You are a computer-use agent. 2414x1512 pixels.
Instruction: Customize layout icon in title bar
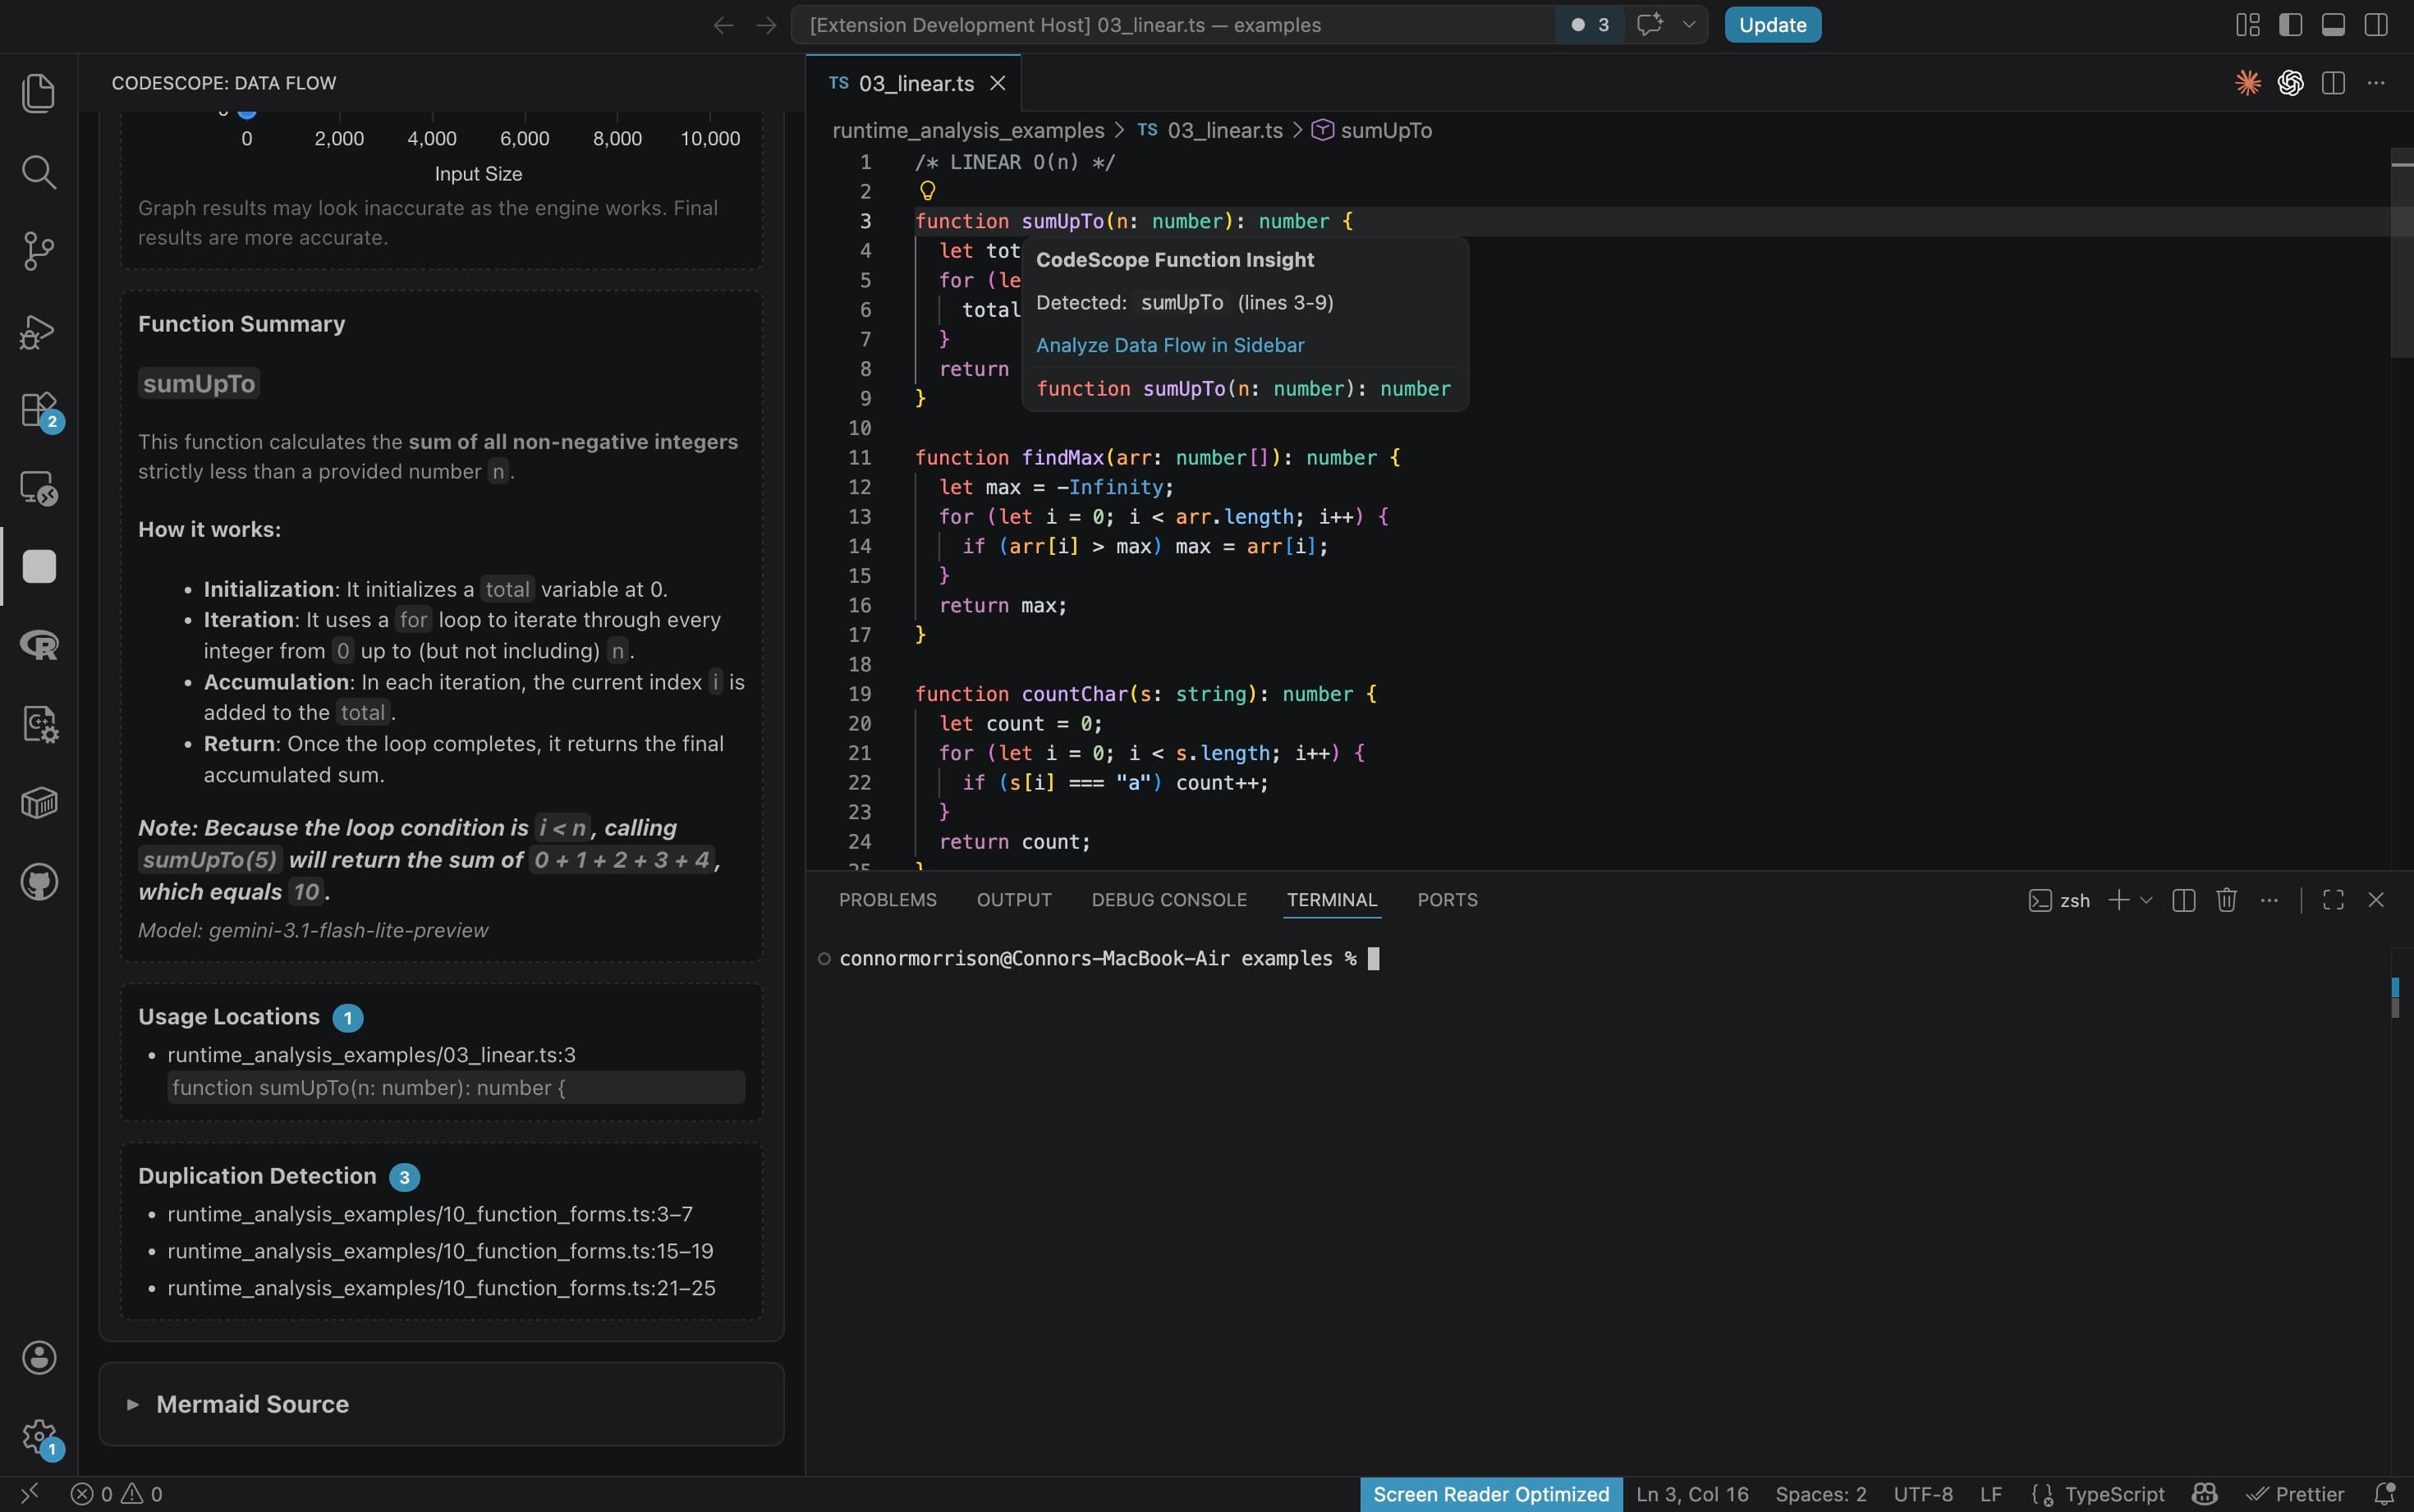click(x=2248, y=25)
